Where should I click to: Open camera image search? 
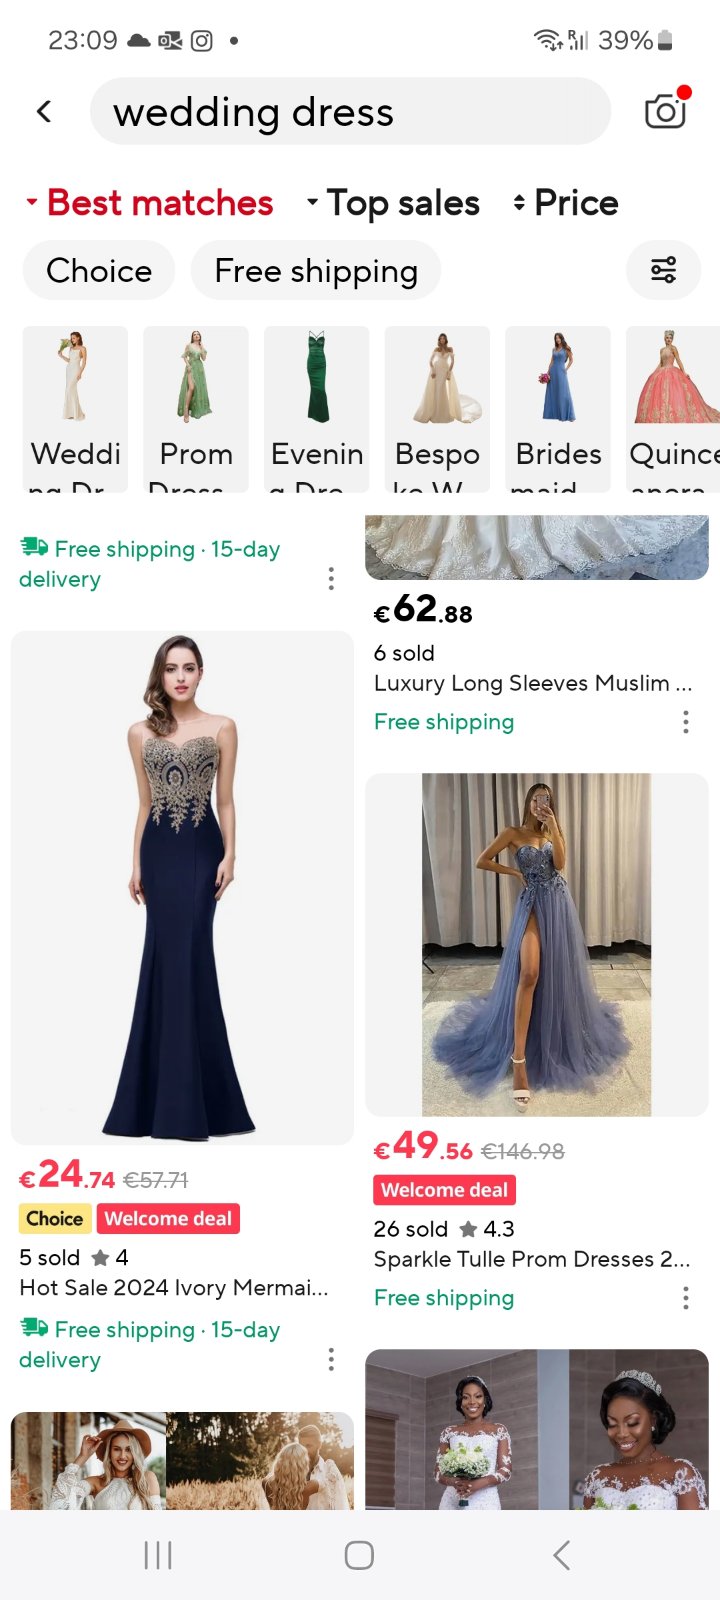tap(665, 111)
